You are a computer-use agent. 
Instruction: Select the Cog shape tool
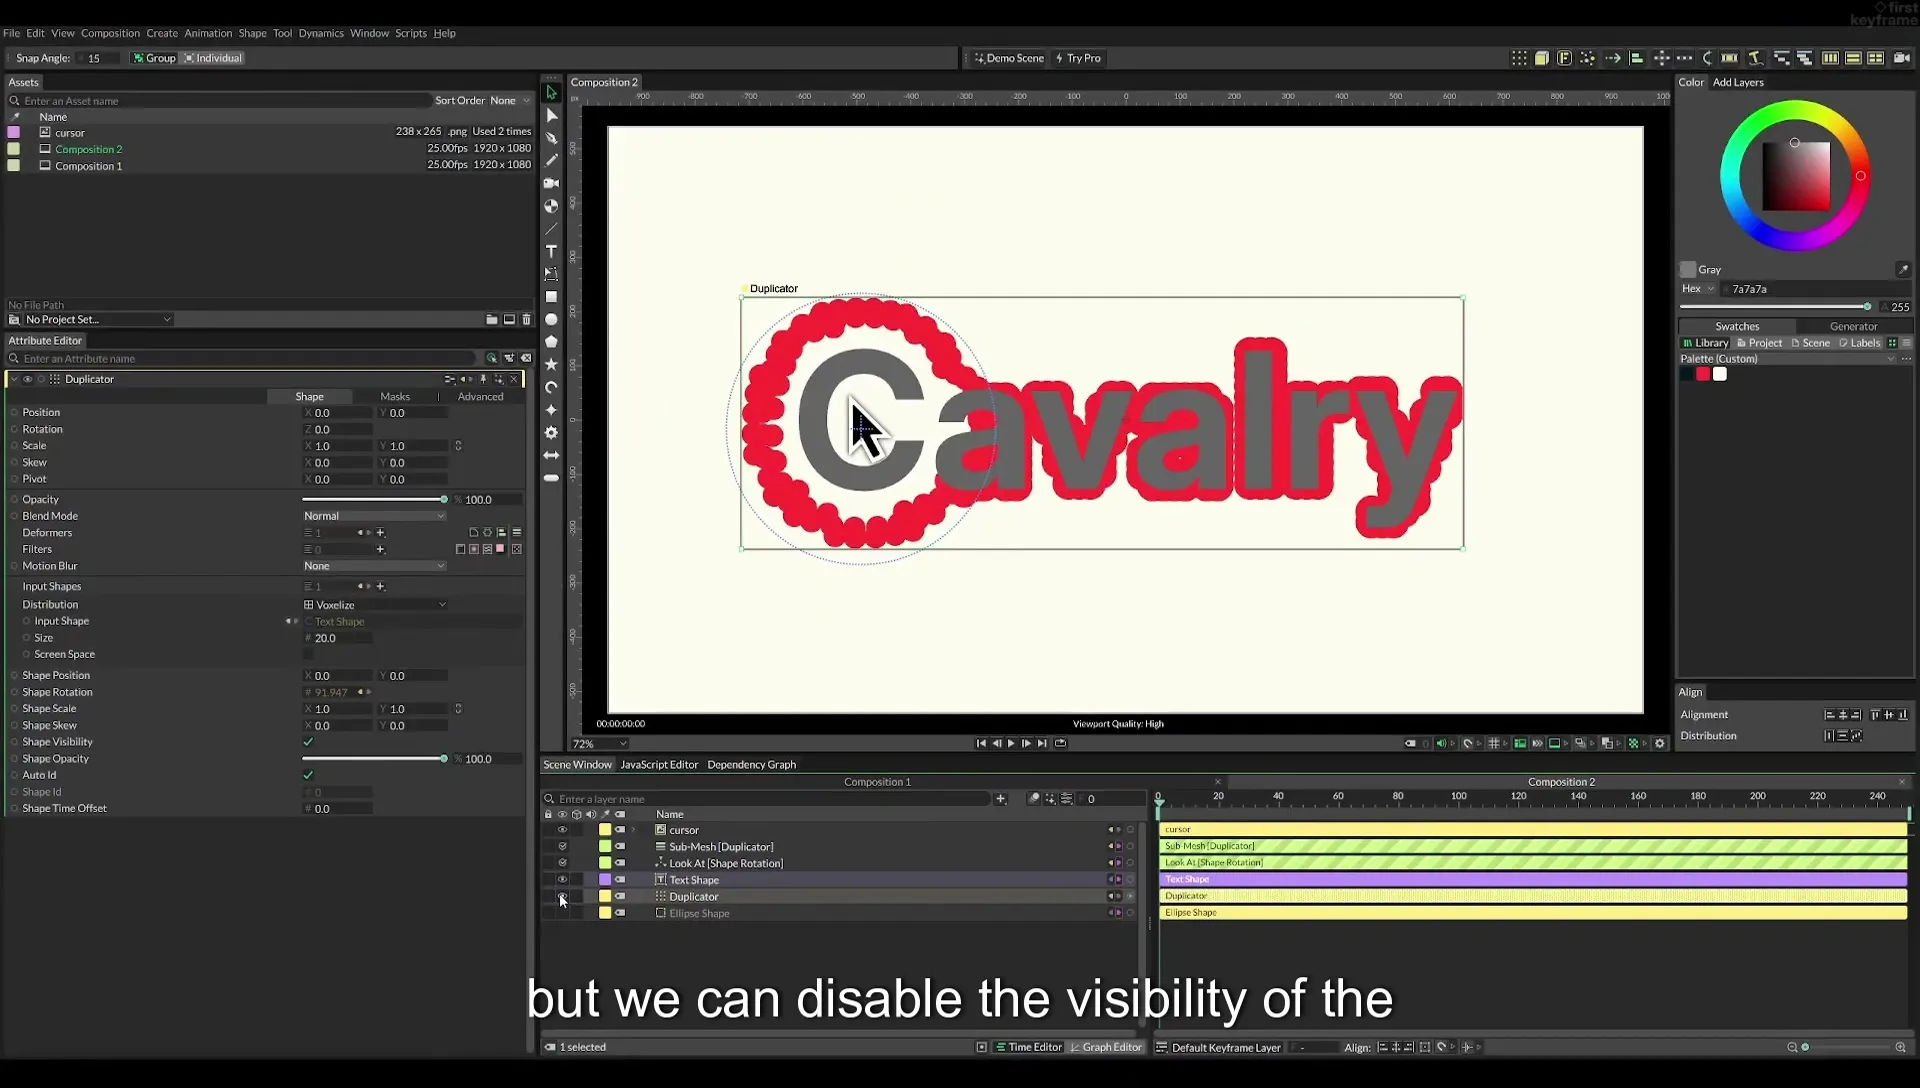click(551, 433)
